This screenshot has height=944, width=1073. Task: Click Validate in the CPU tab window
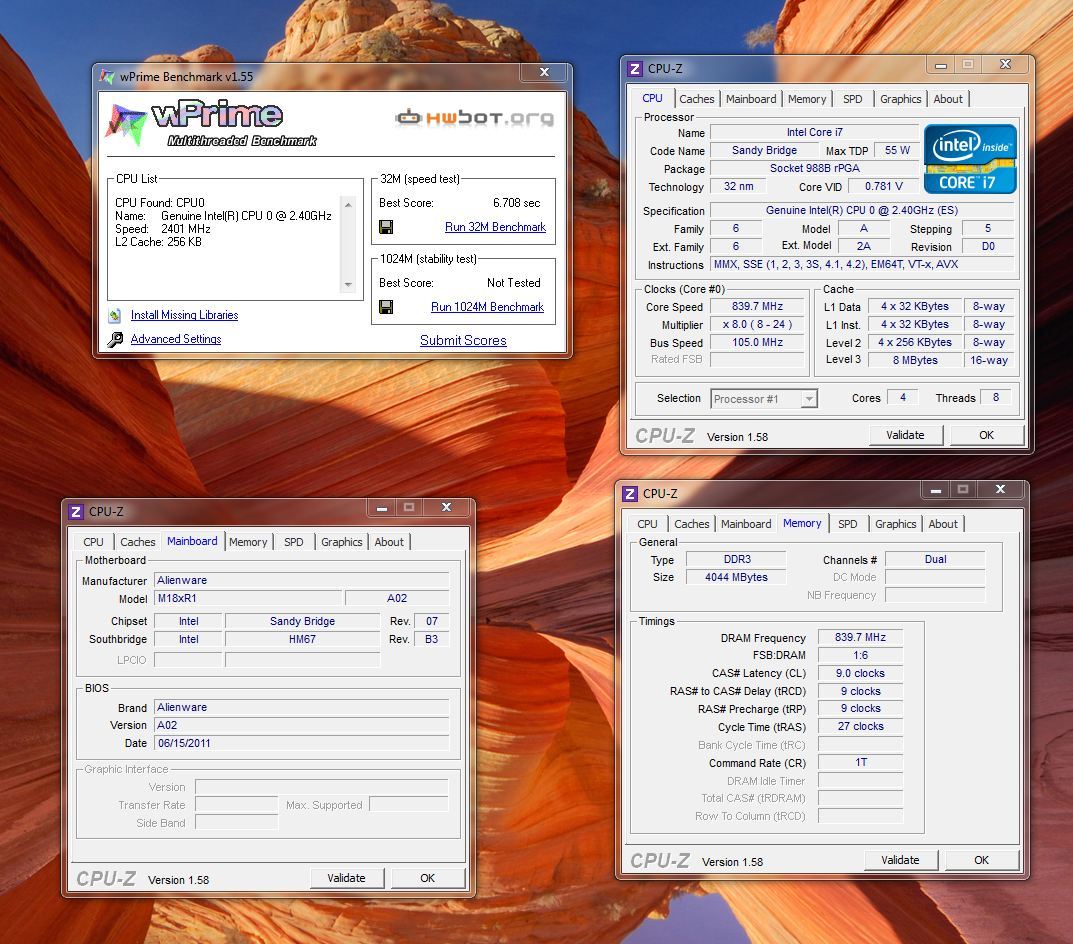tap(905, 435)
